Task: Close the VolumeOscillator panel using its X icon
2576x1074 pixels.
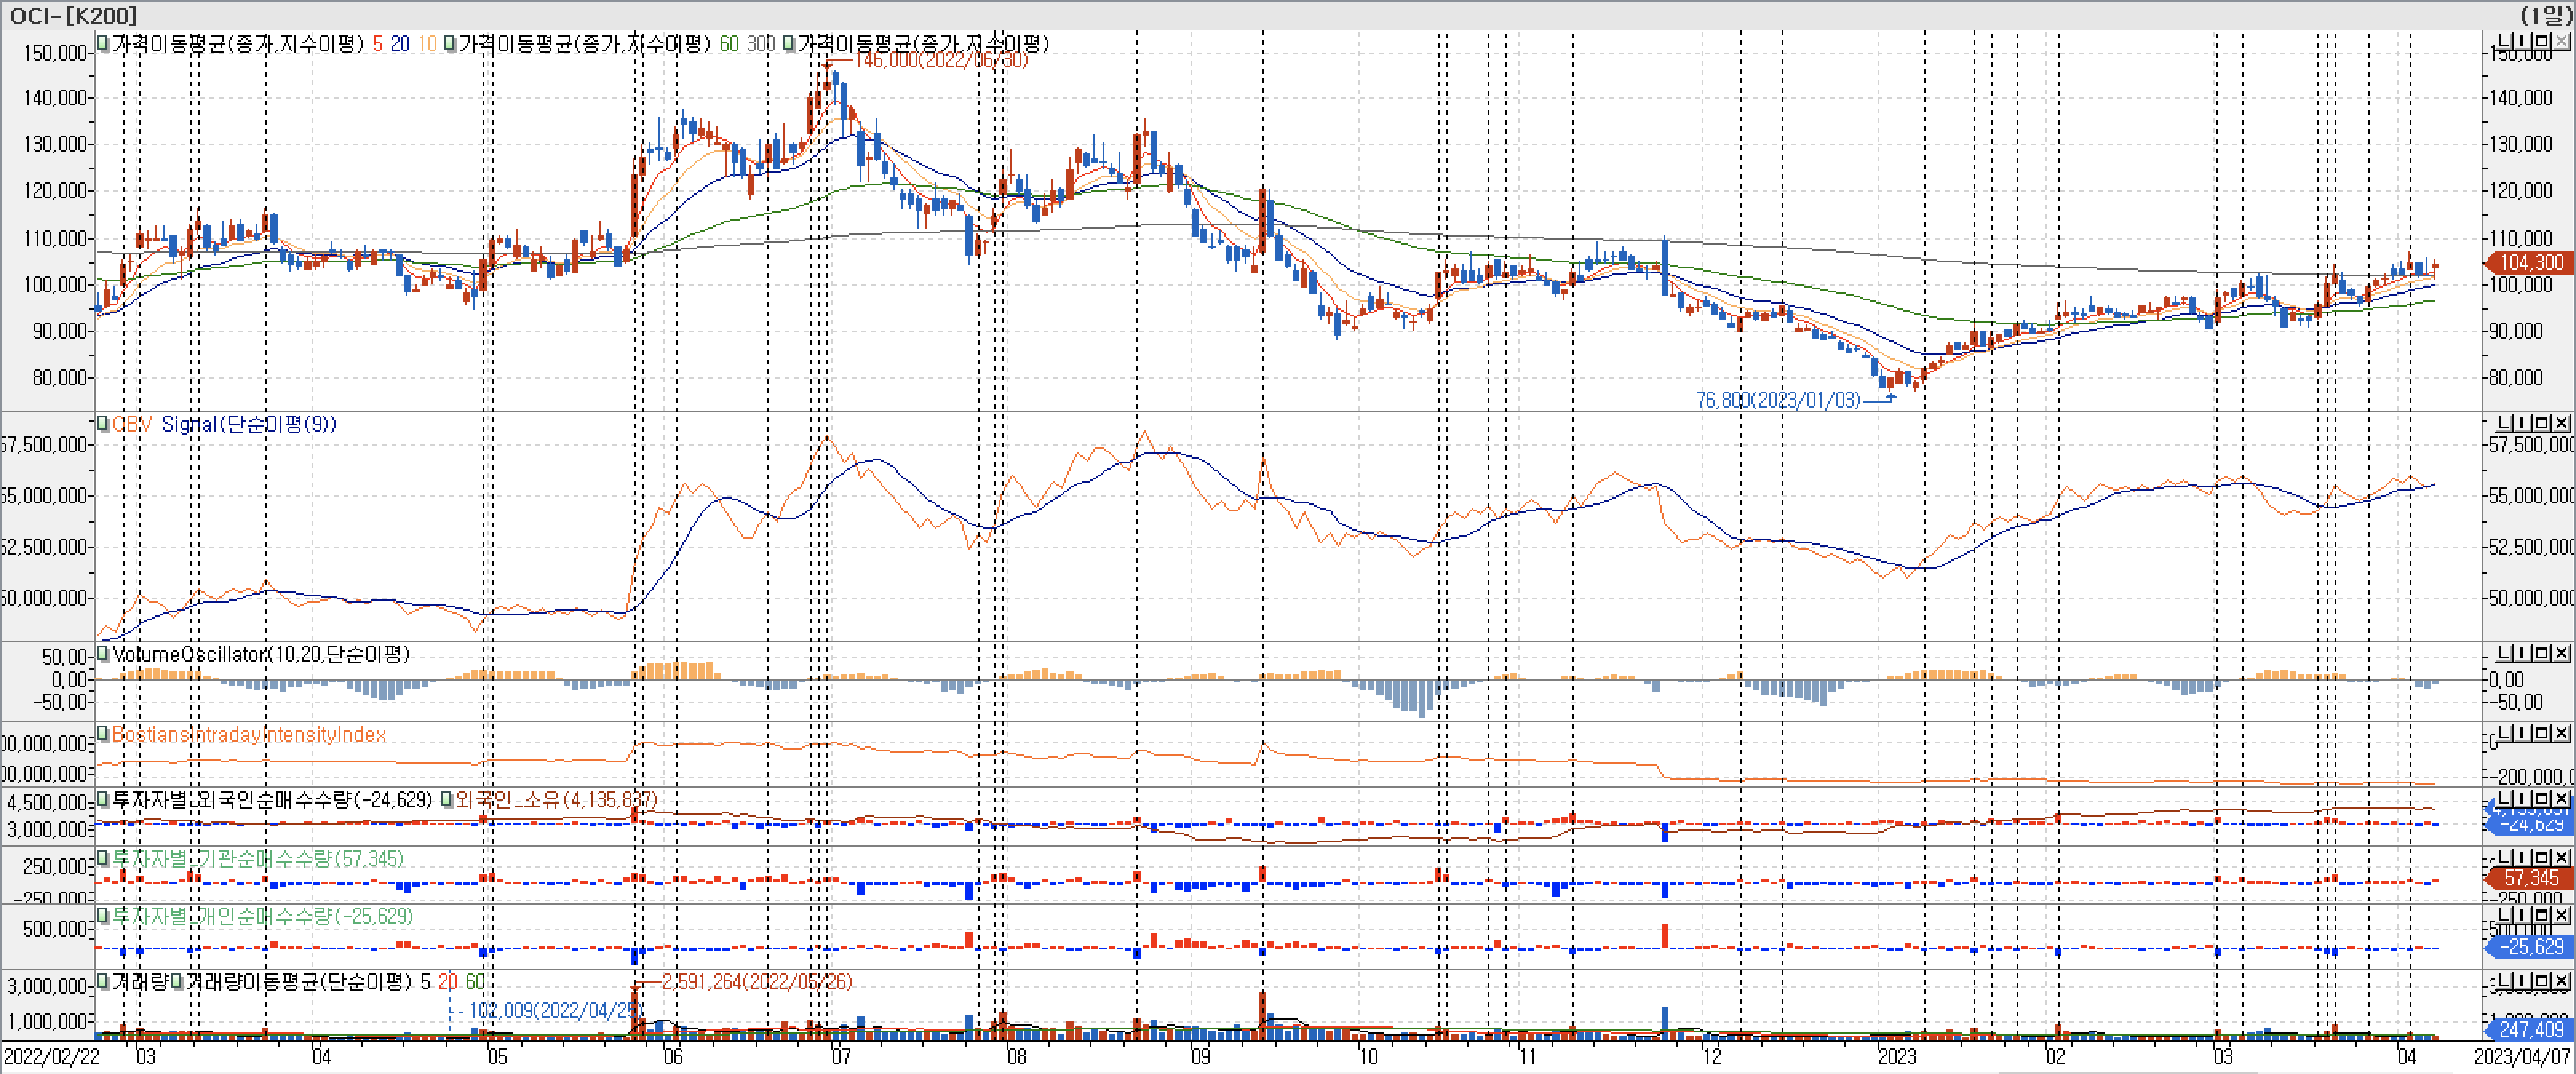Action: (2562, 653)
